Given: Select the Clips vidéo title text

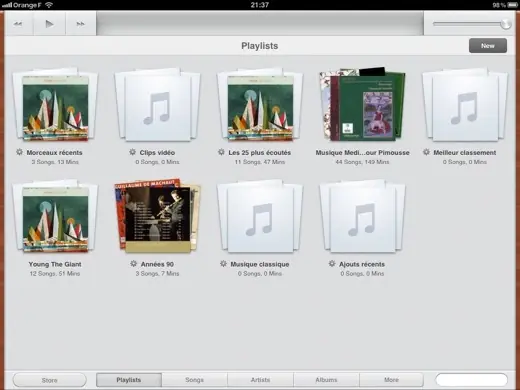Looking at the screenshot, I should point(157,153).
